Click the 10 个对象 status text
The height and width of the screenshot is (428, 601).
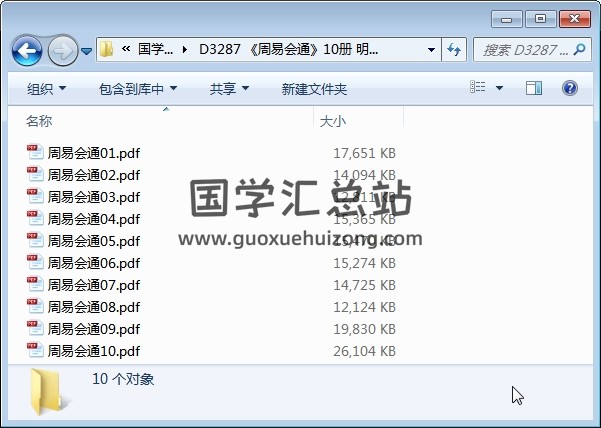coord(123,379)
